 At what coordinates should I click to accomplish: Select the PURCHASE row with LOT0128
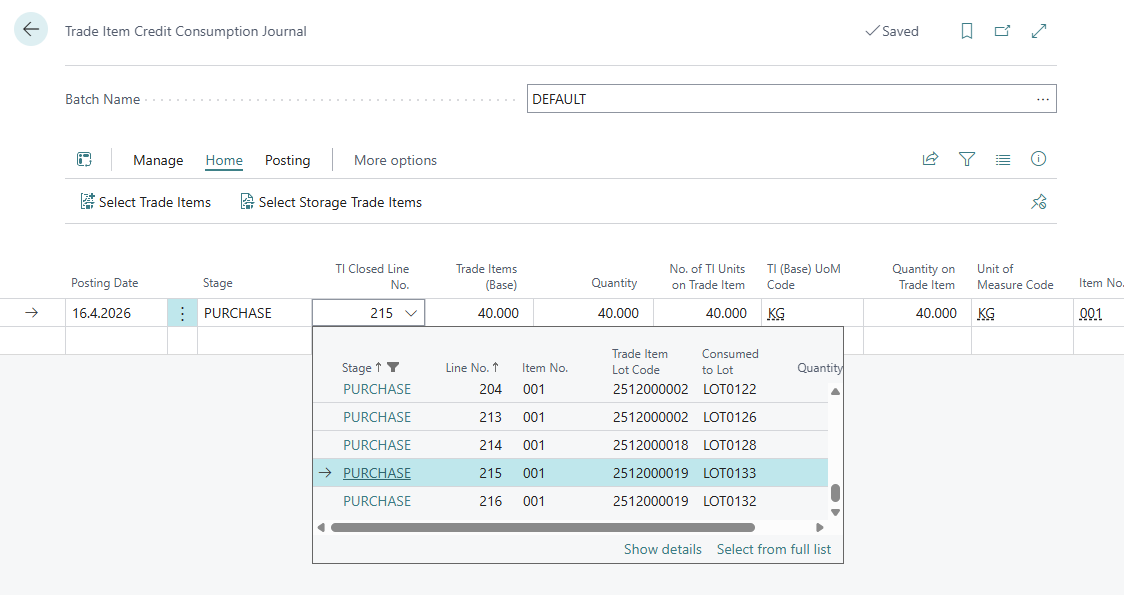point(571,445)
